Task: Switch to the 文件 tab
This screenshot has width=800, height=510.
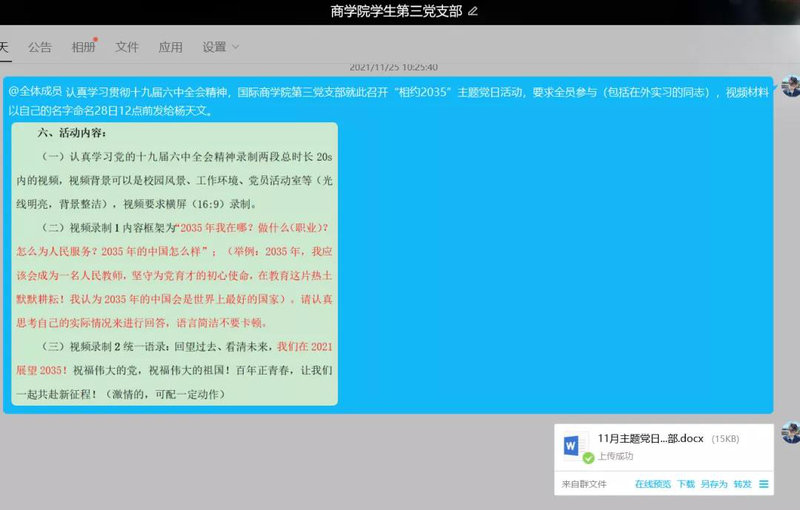Action: 127,47
